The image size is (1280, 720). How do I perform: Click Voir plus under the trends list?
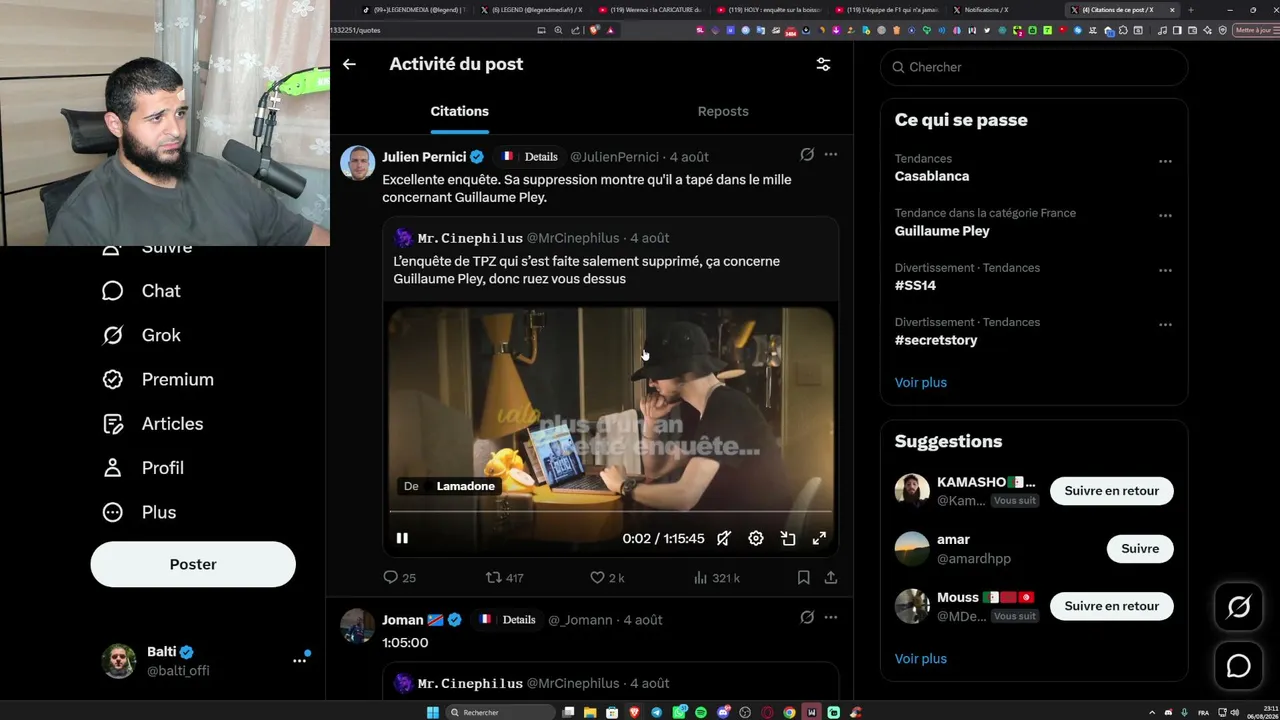921,383
